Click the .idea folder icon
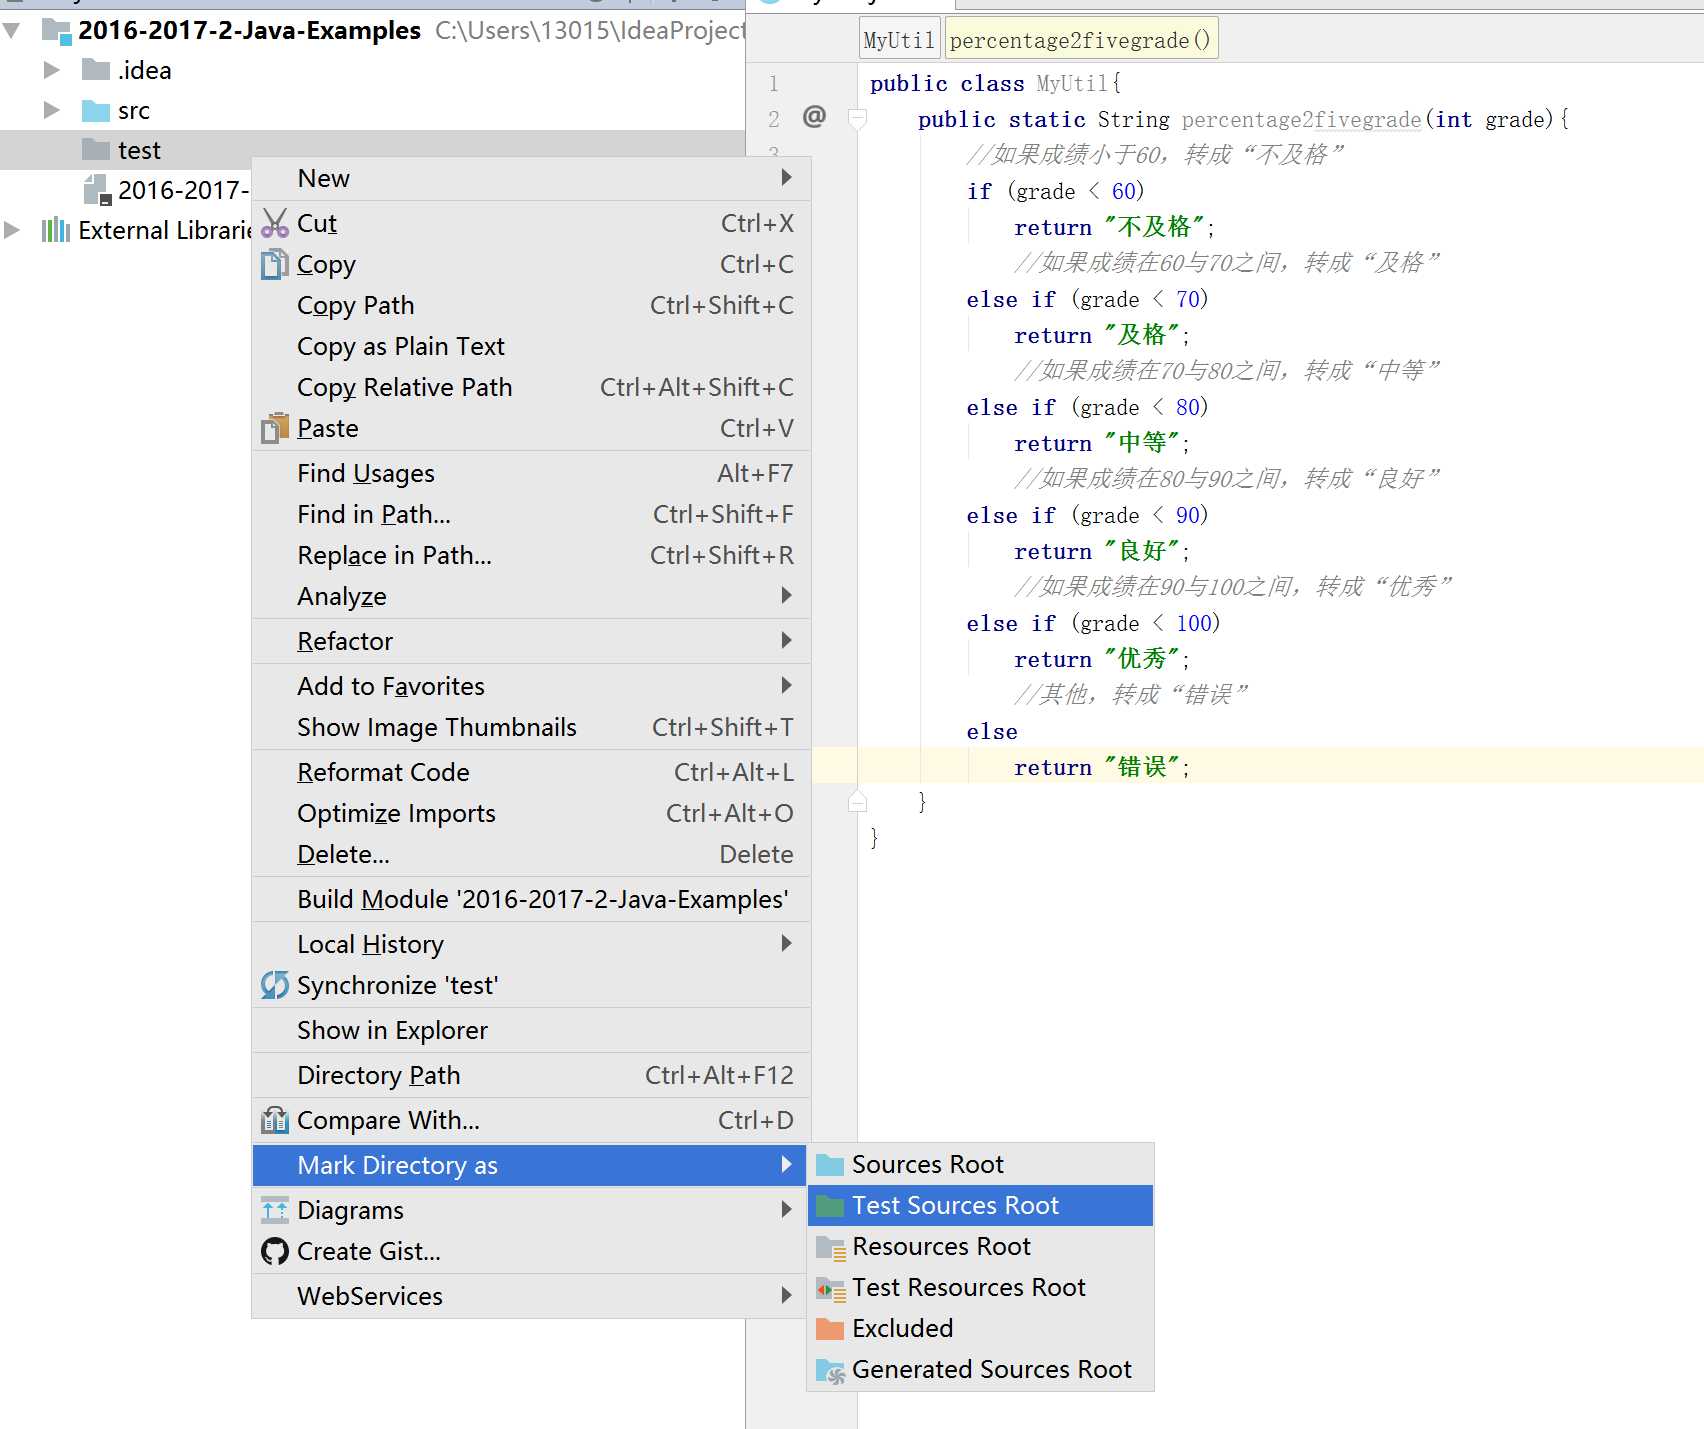This screenshot has height=1429, width=1704. [96, 70]
